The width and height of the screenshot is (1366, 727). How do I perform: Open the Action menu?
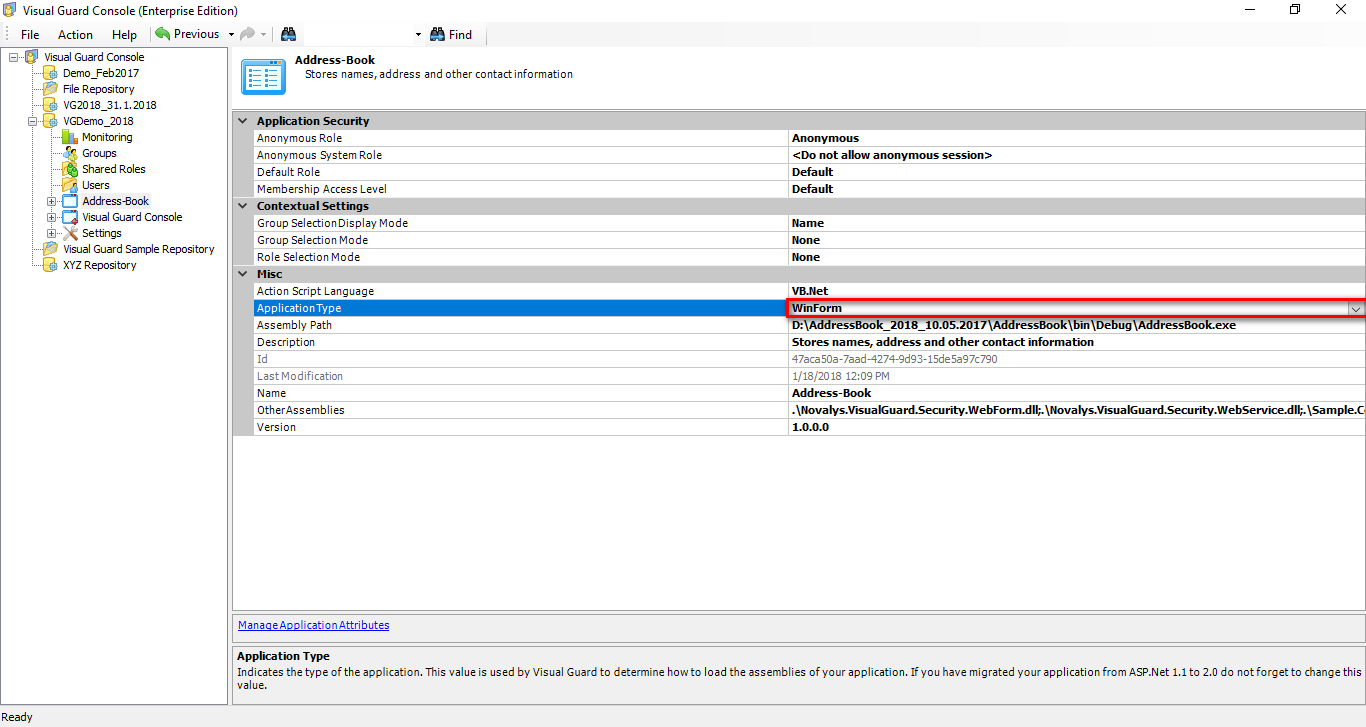(x=75, y=34)
